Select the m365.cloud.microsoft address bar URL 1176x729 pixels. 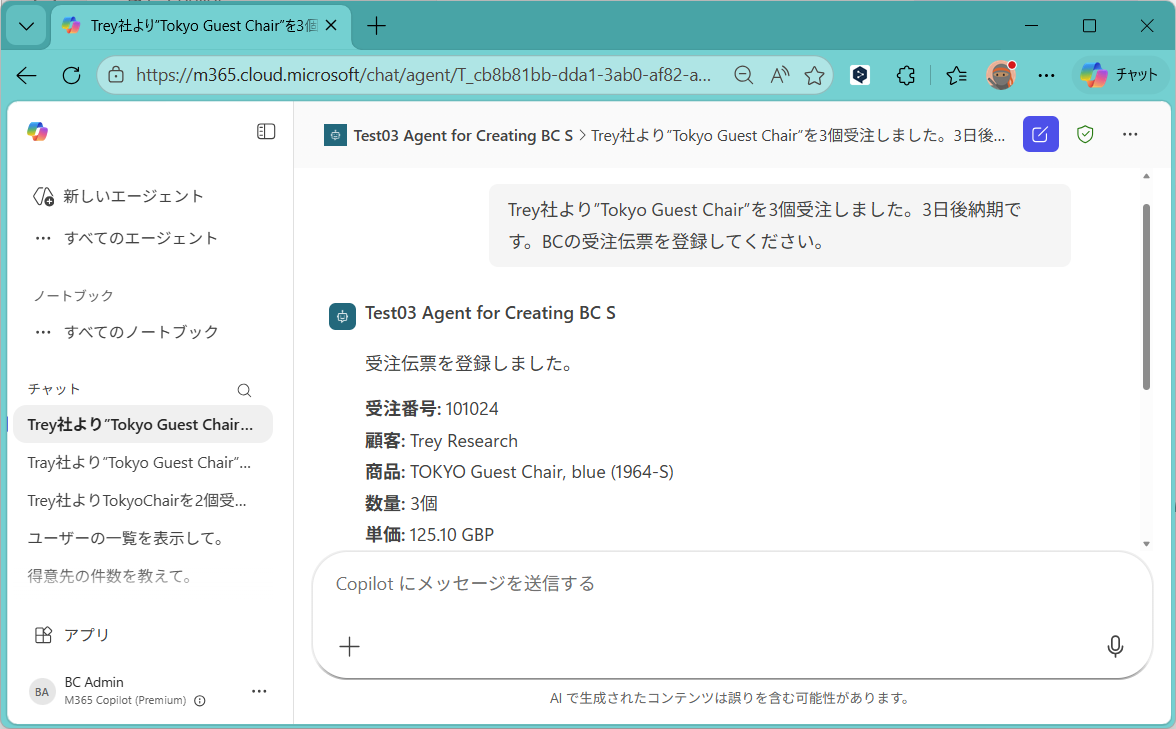pyautogui.click(x=423, y=75)
